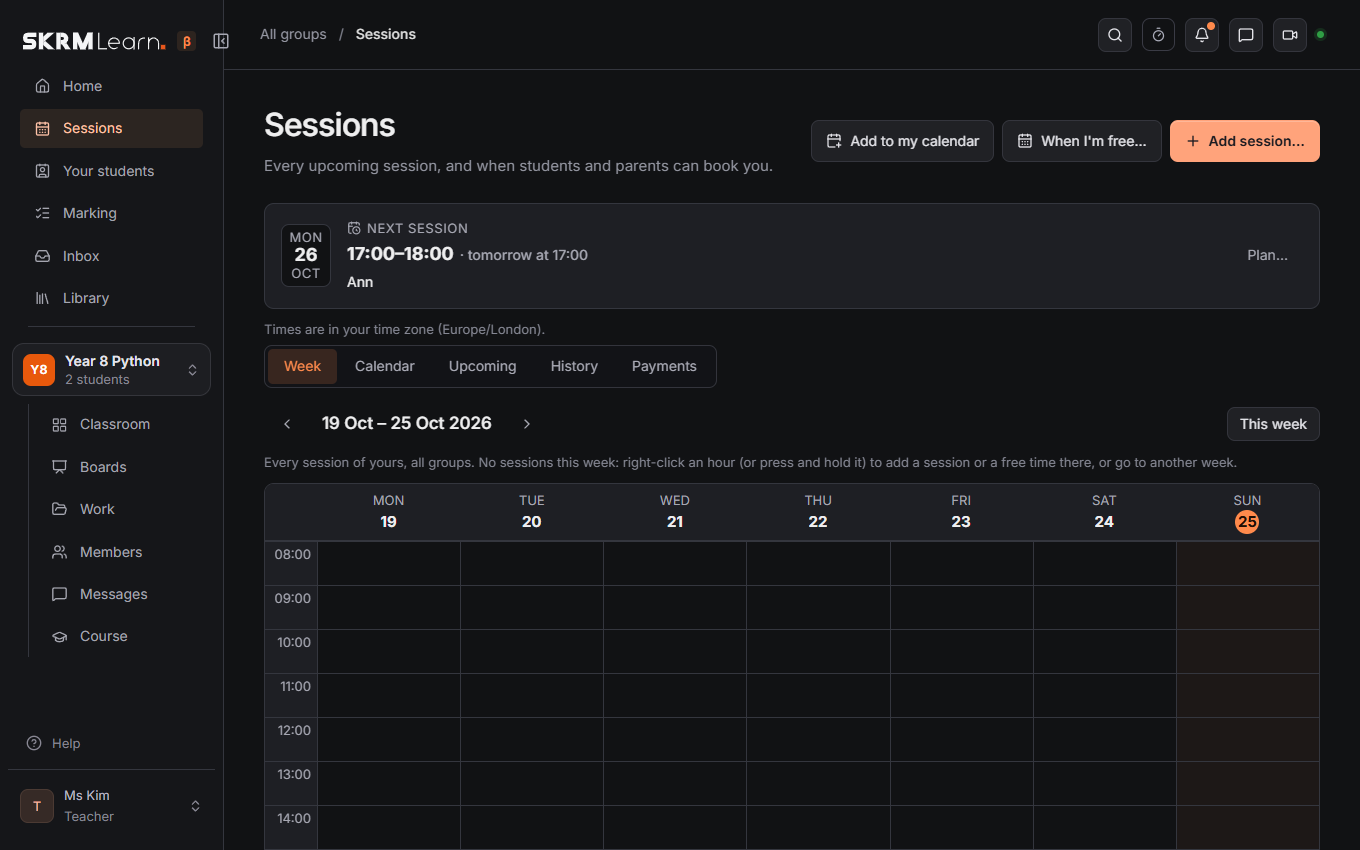Switch to the History tab
This screenshot has width=1360, height=850.
[x=574, y=366]
